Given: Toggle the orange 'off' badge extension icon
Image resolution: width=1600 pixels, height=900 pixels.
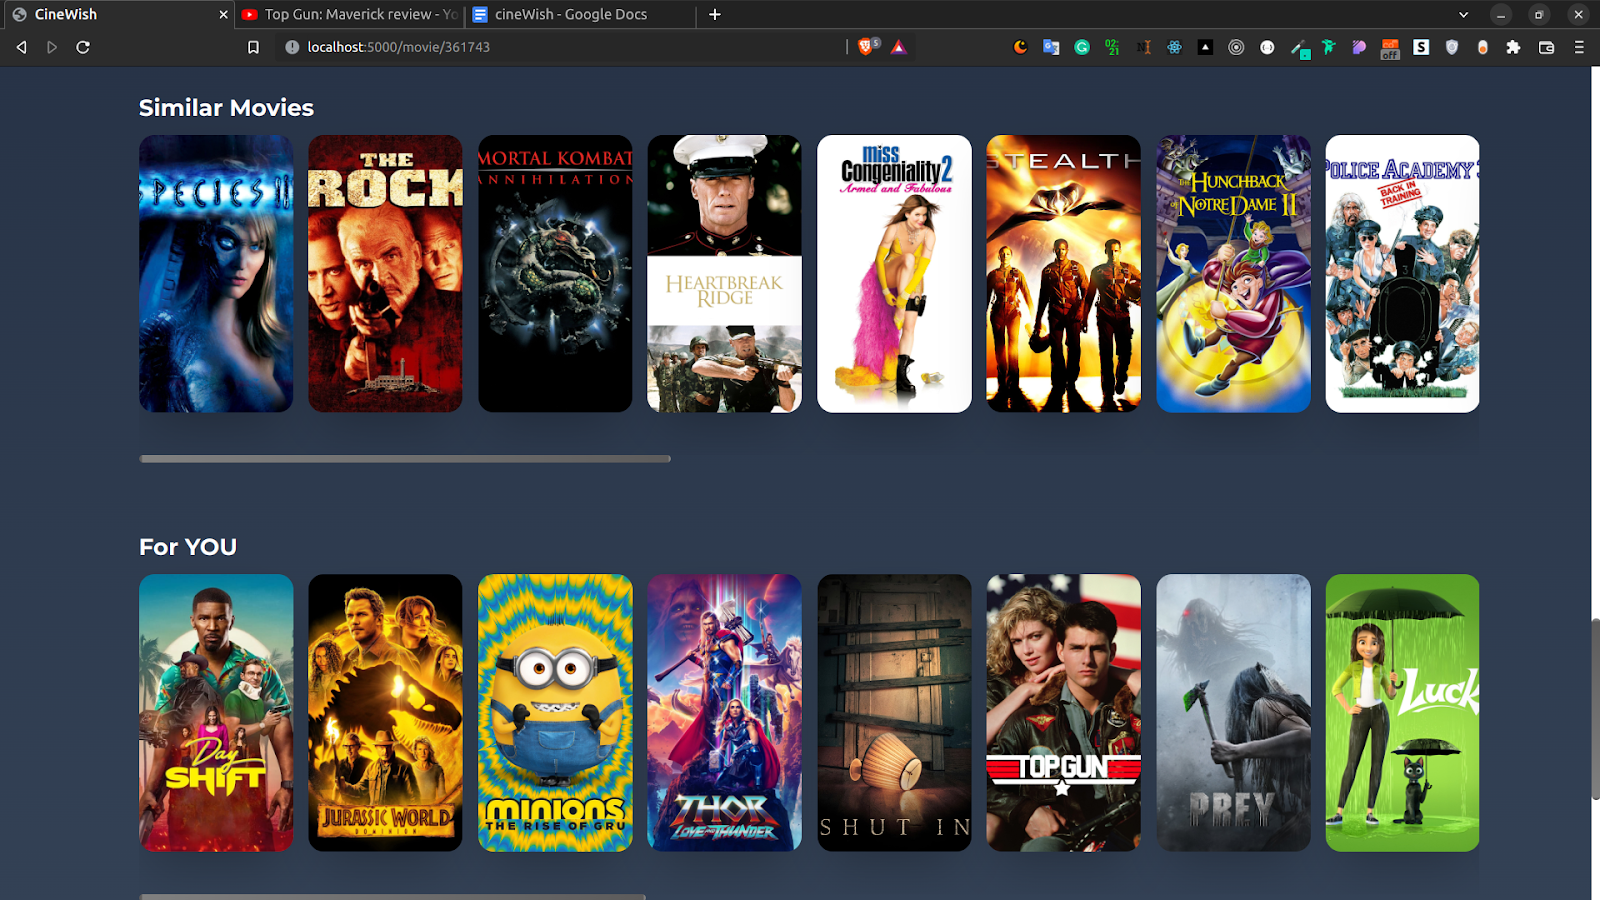Looking at the screenshot, I should (1390, 48).
